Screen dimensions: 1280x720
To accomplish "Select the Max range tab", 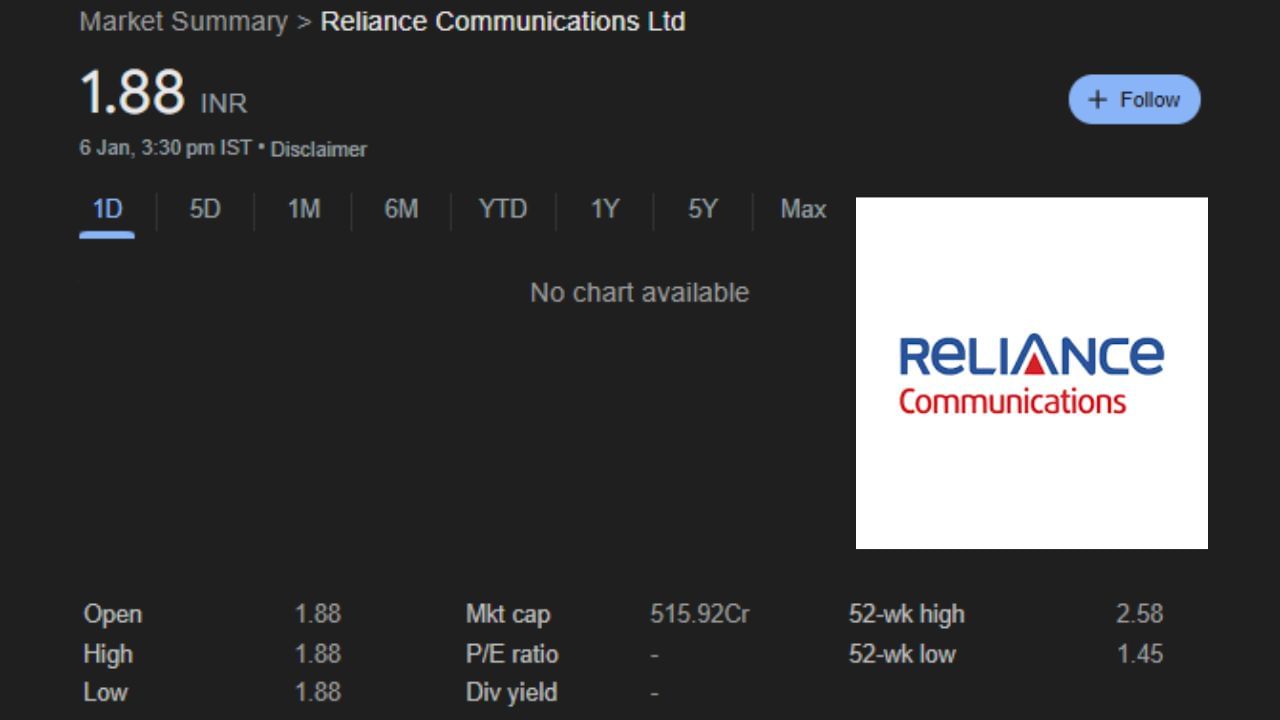I will click(803, 209).
